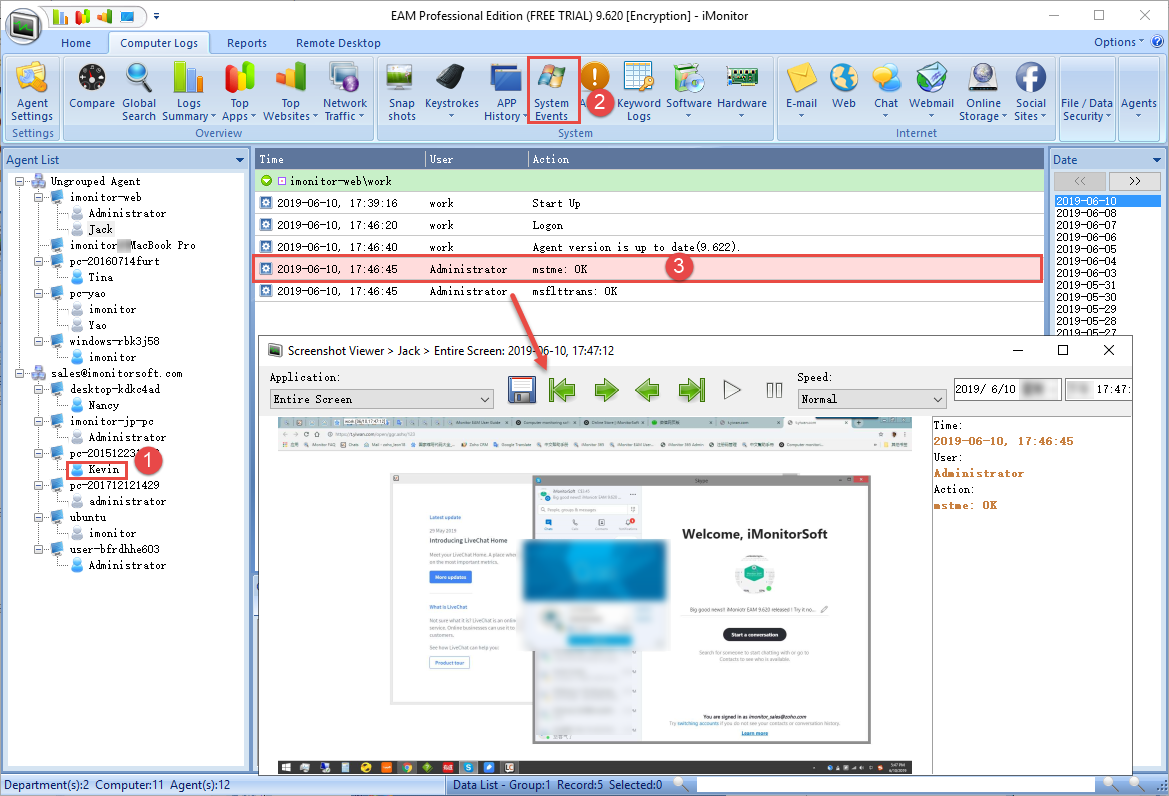
Task: Go to earlier dates with << button
Action: pyautogui.click(x=1080, y=181)
